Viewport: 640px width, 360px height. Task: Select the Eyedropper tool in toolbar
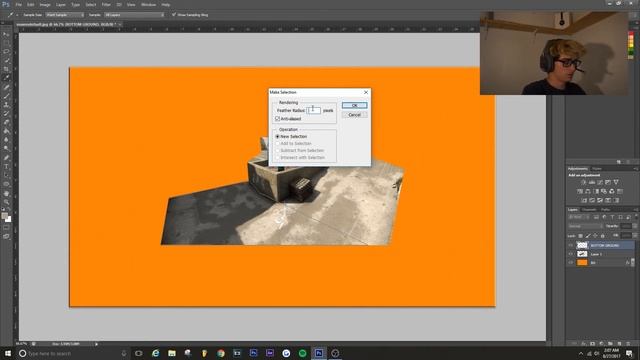(6, 78)
